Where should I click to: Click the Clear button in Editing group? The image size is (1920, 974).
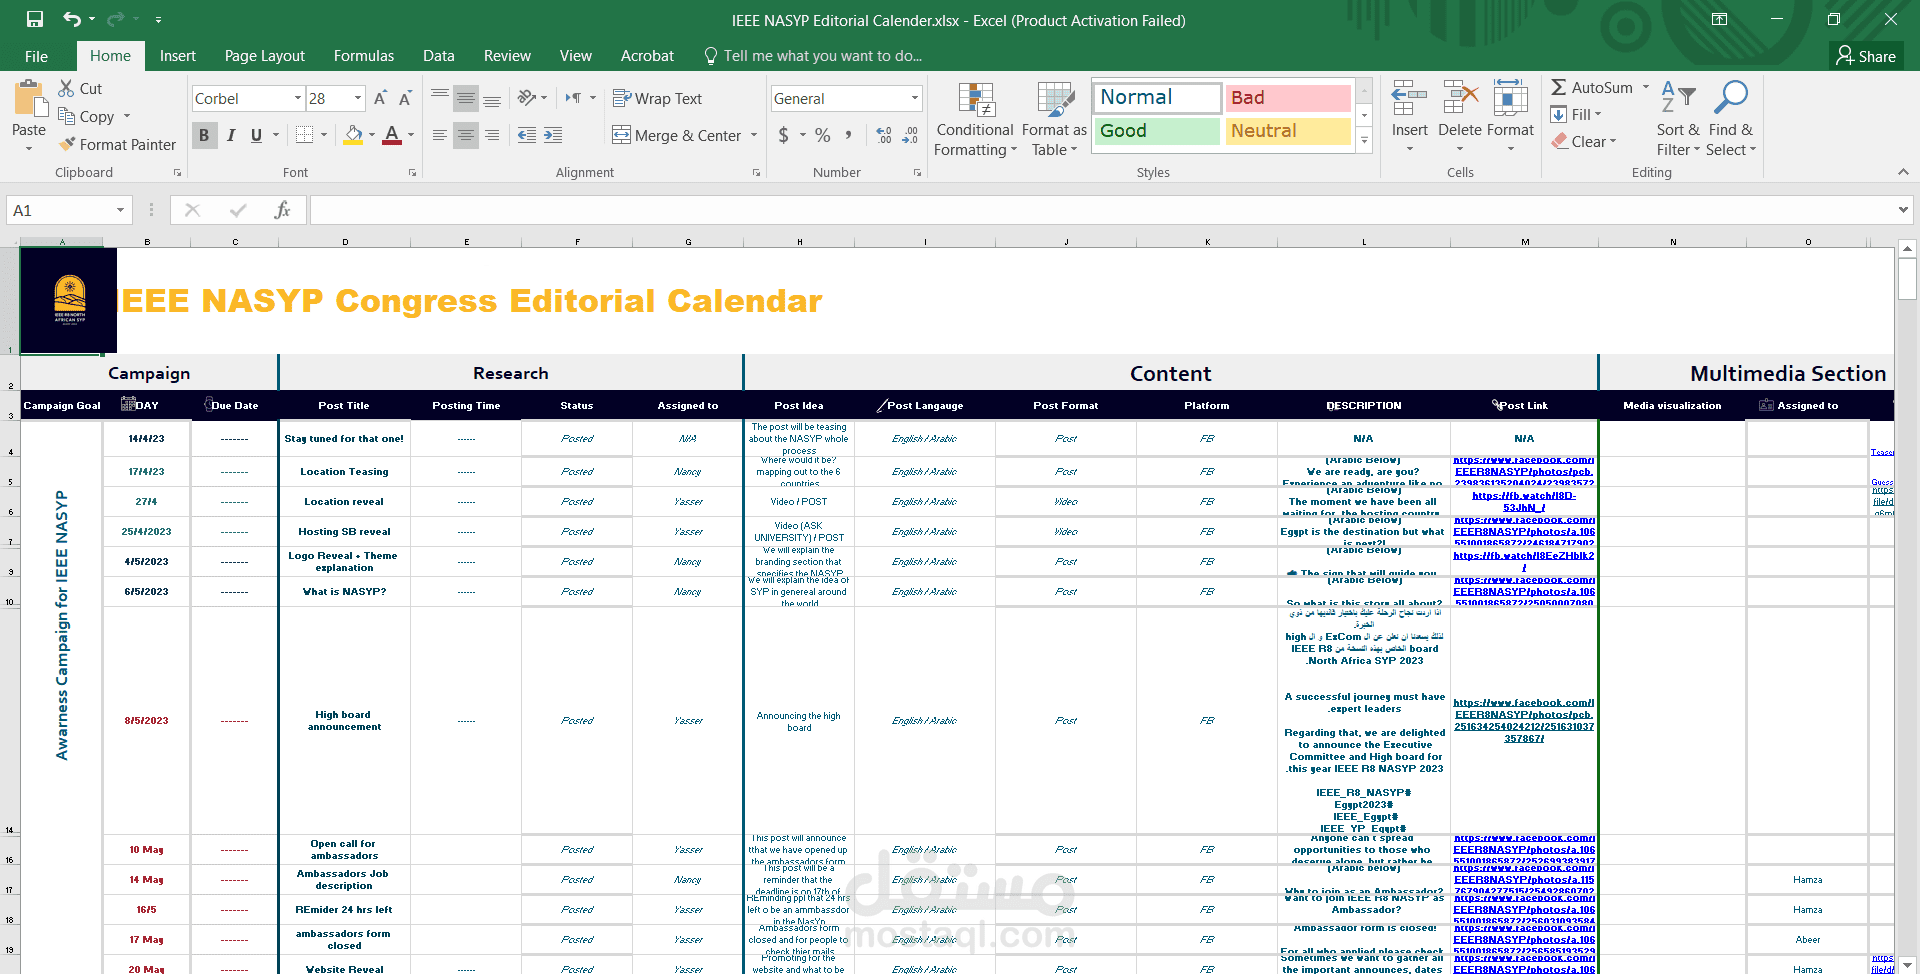pyautogui.click(x=1584, y=142)
